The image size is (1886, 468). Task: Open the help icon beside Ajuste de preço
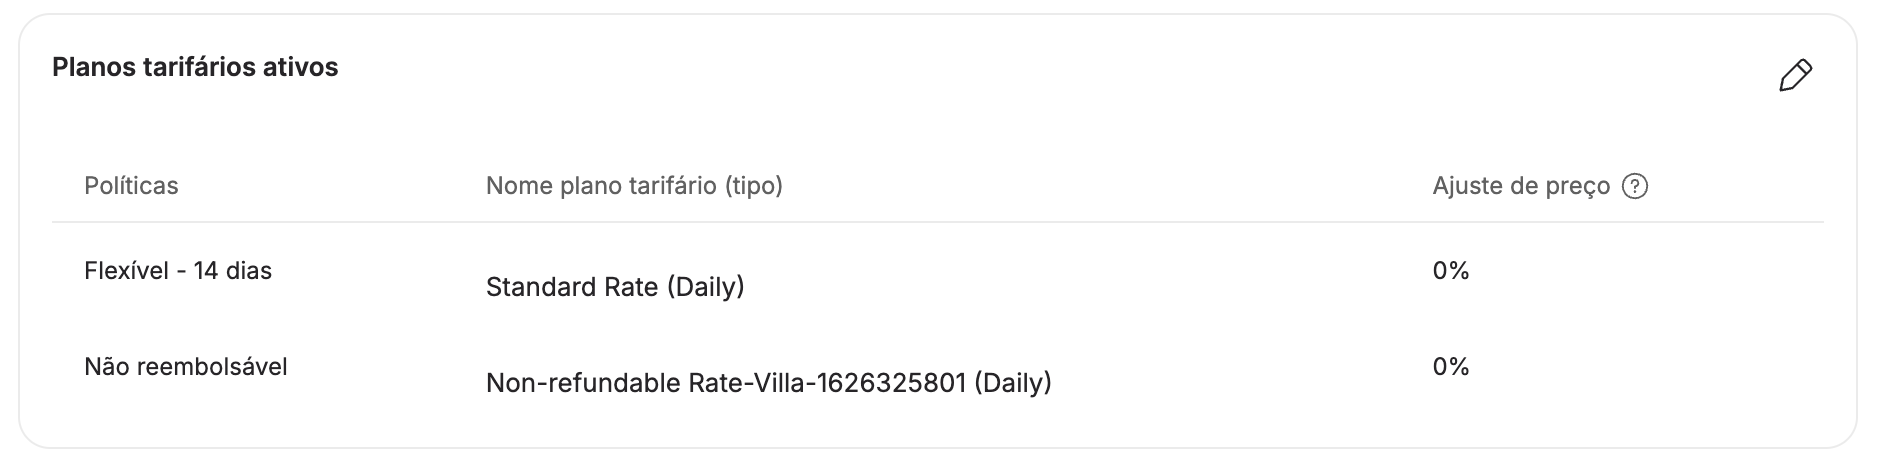[x=1635, y=186]
